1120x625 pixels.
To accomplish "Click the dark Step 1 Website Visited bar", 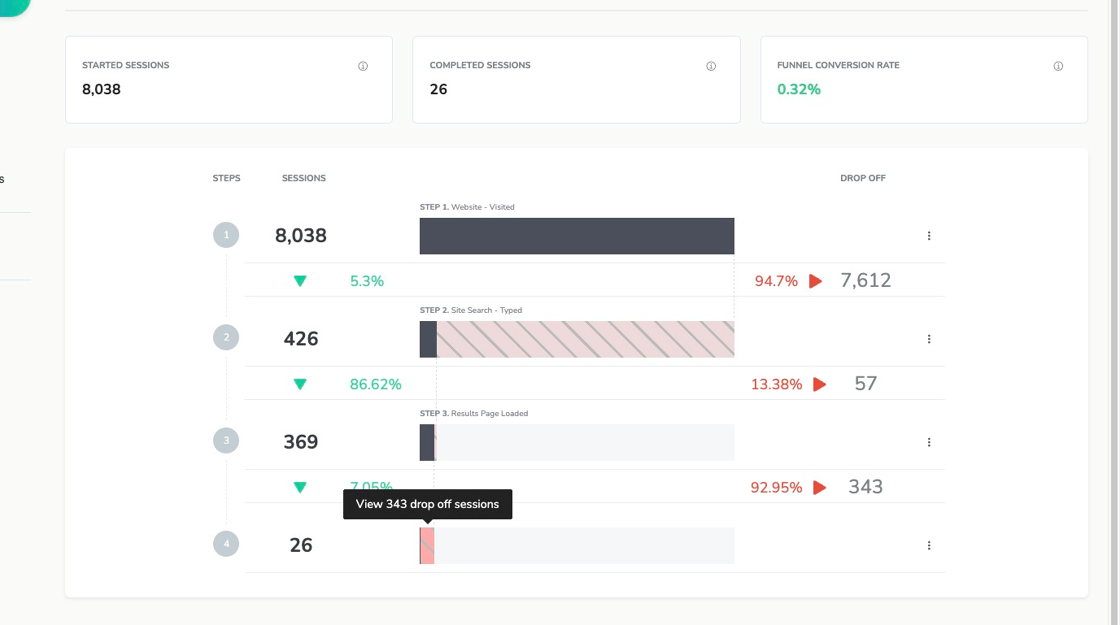I will coord(576,236).
